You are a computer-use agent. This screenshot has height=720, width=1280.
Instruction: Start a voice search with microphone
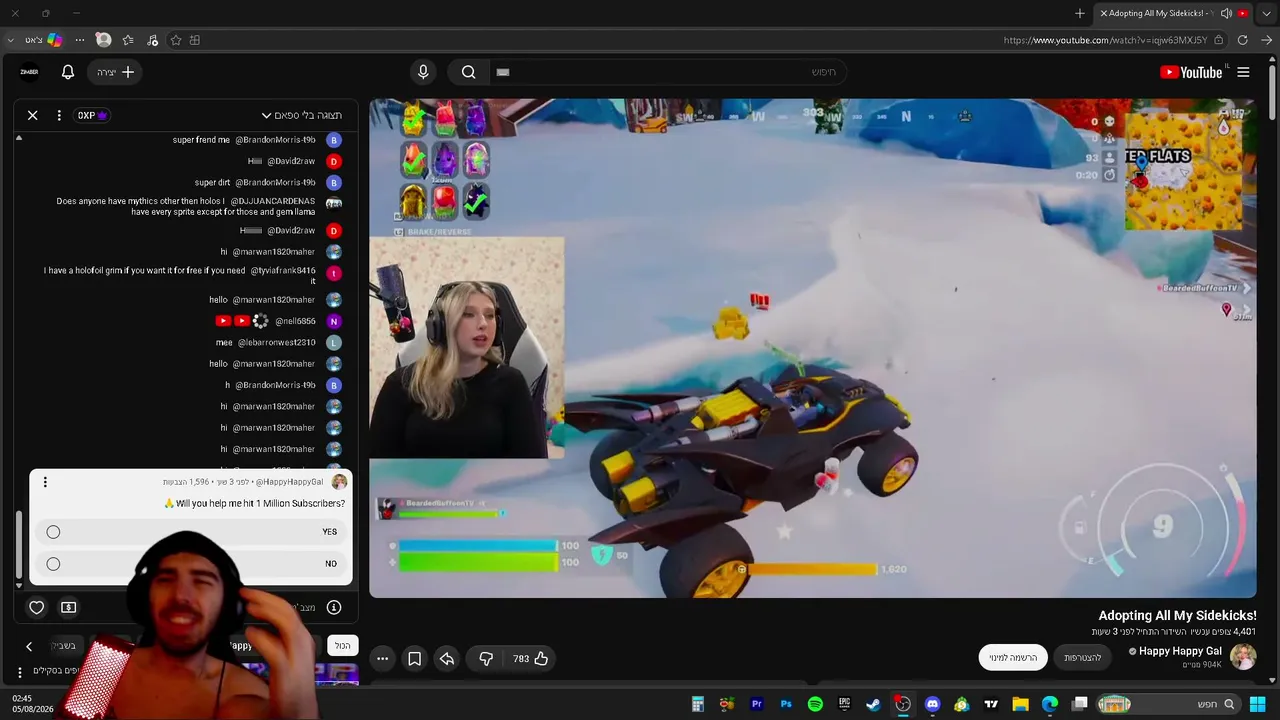(423, 72)
